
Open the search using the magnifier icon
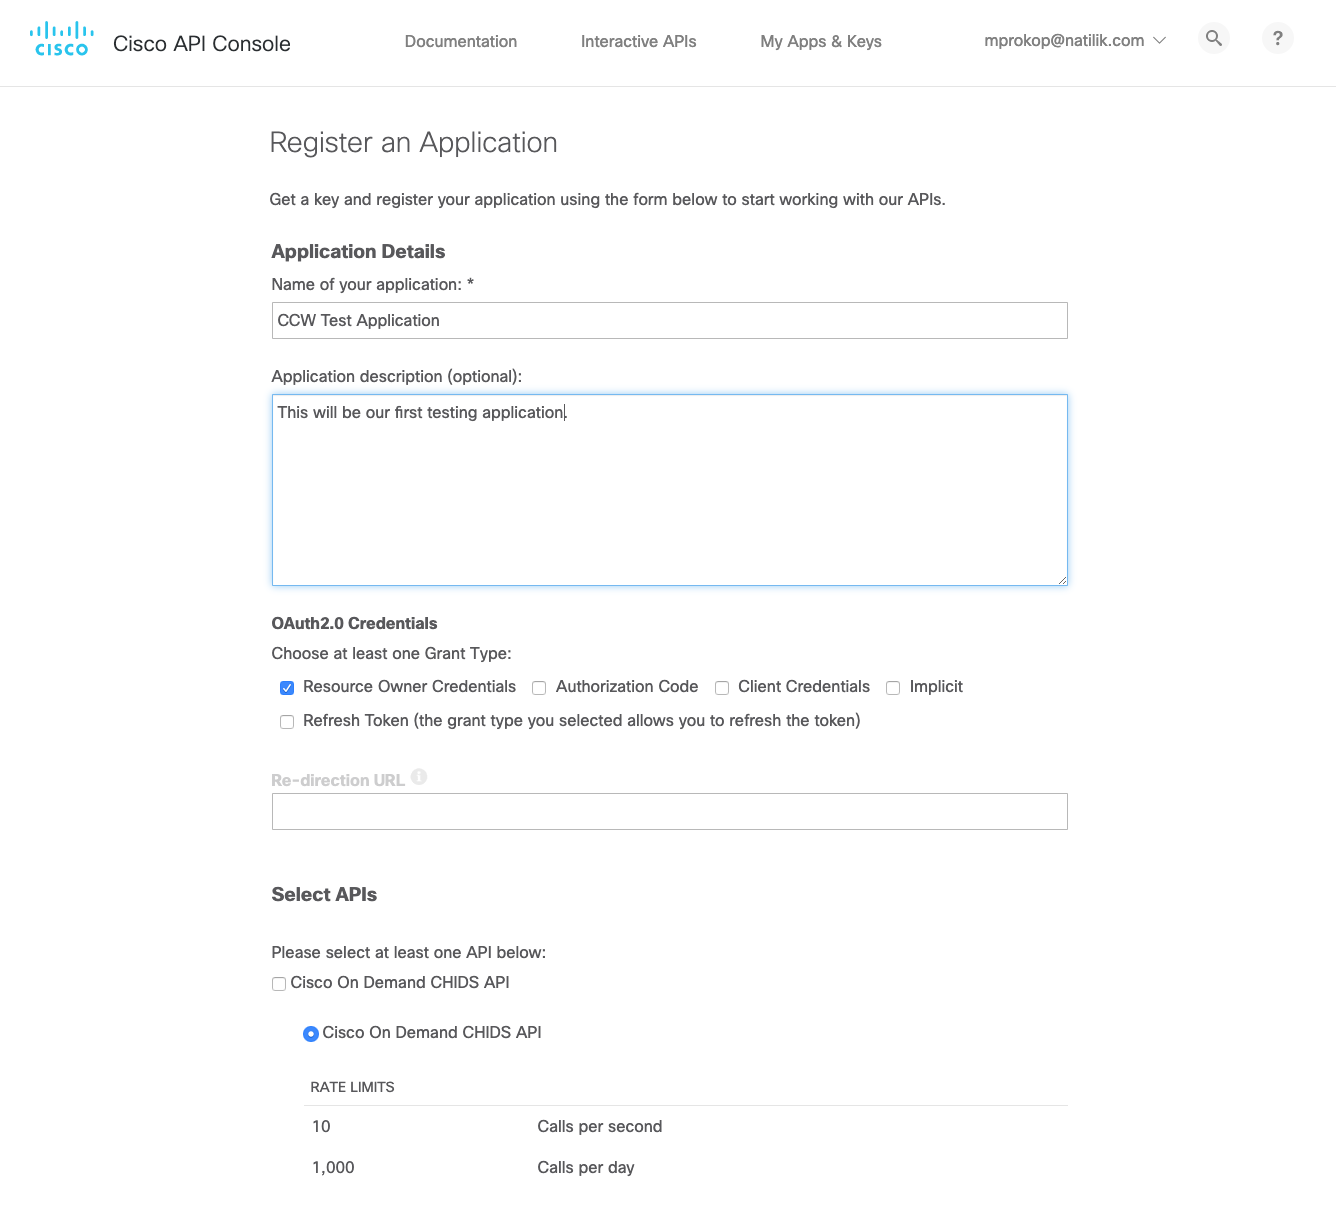pyautogui.click(x=1213, y=38)
